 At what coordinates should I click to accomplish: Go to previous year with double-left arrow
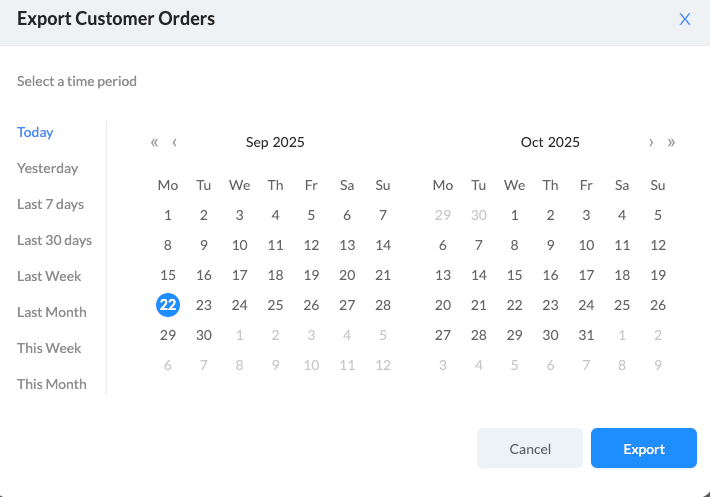pyautogui.click(x=155, y=142)
